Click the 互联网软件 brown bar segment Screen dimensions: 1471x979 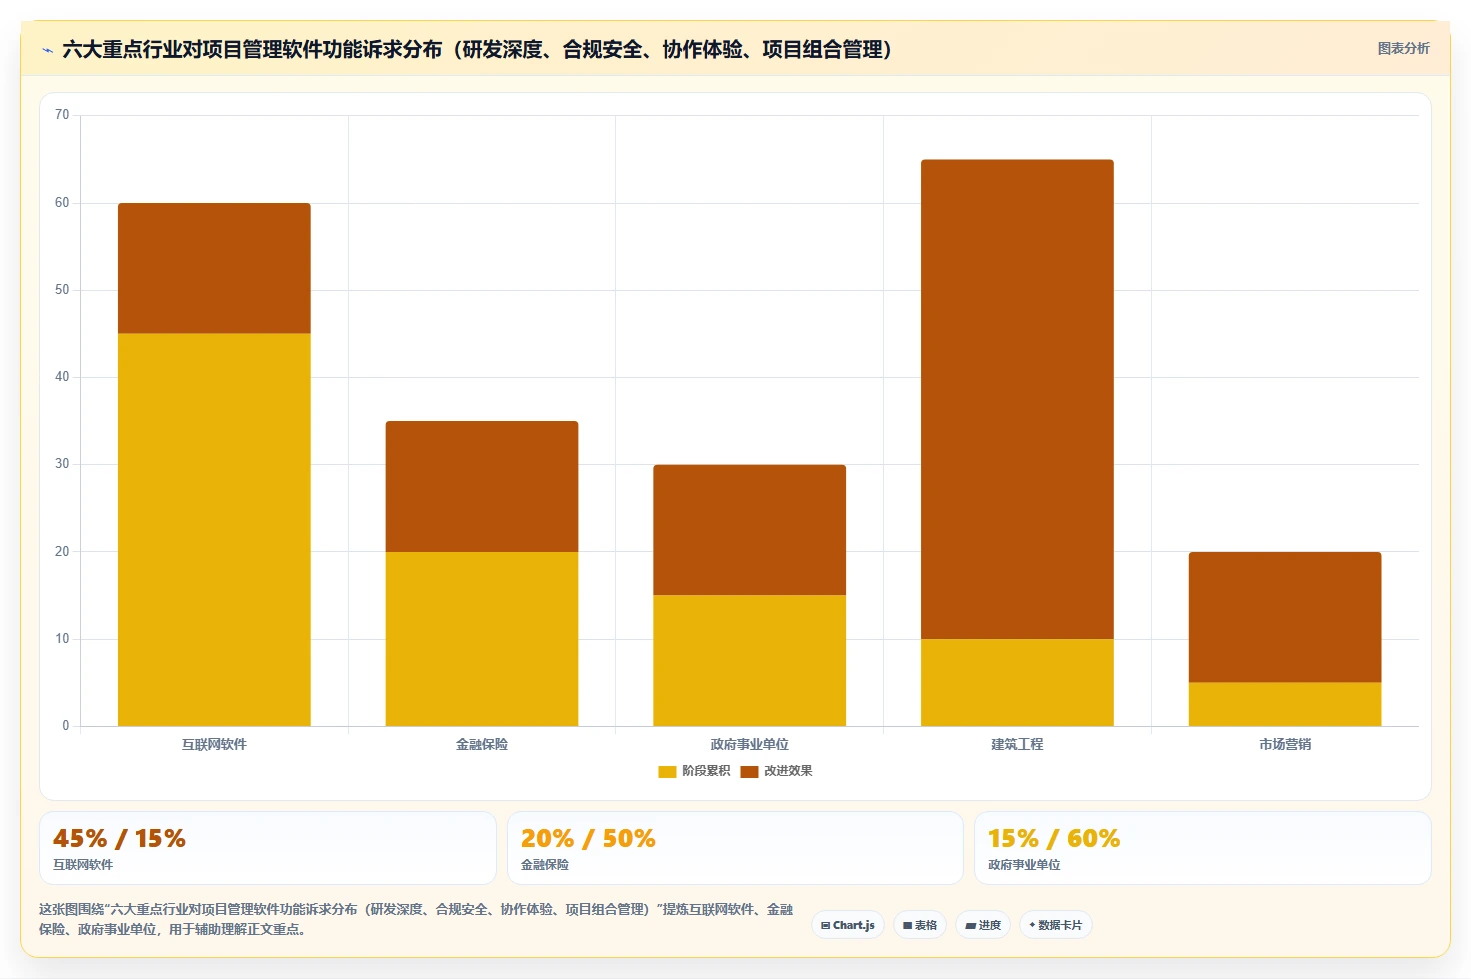point(214,268)
